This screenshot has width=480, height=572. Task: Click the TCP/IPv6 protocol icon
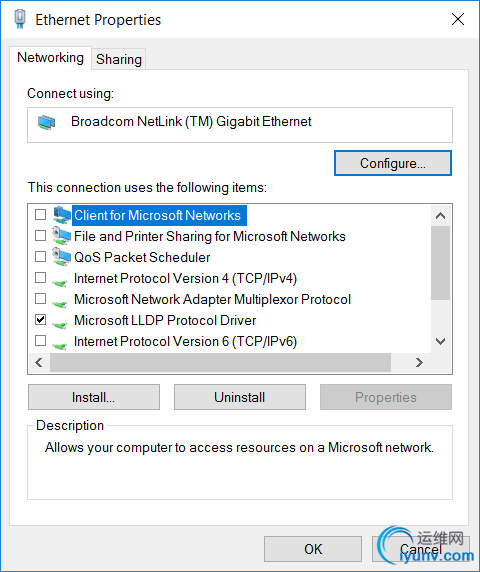tap(59, 345)
